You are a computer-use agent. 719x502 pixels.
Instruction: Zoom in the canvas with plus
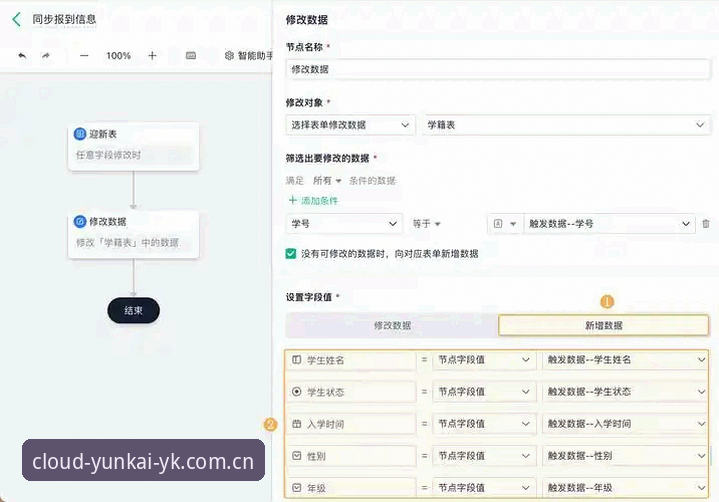pyautogui.click(x=152, y=56)
